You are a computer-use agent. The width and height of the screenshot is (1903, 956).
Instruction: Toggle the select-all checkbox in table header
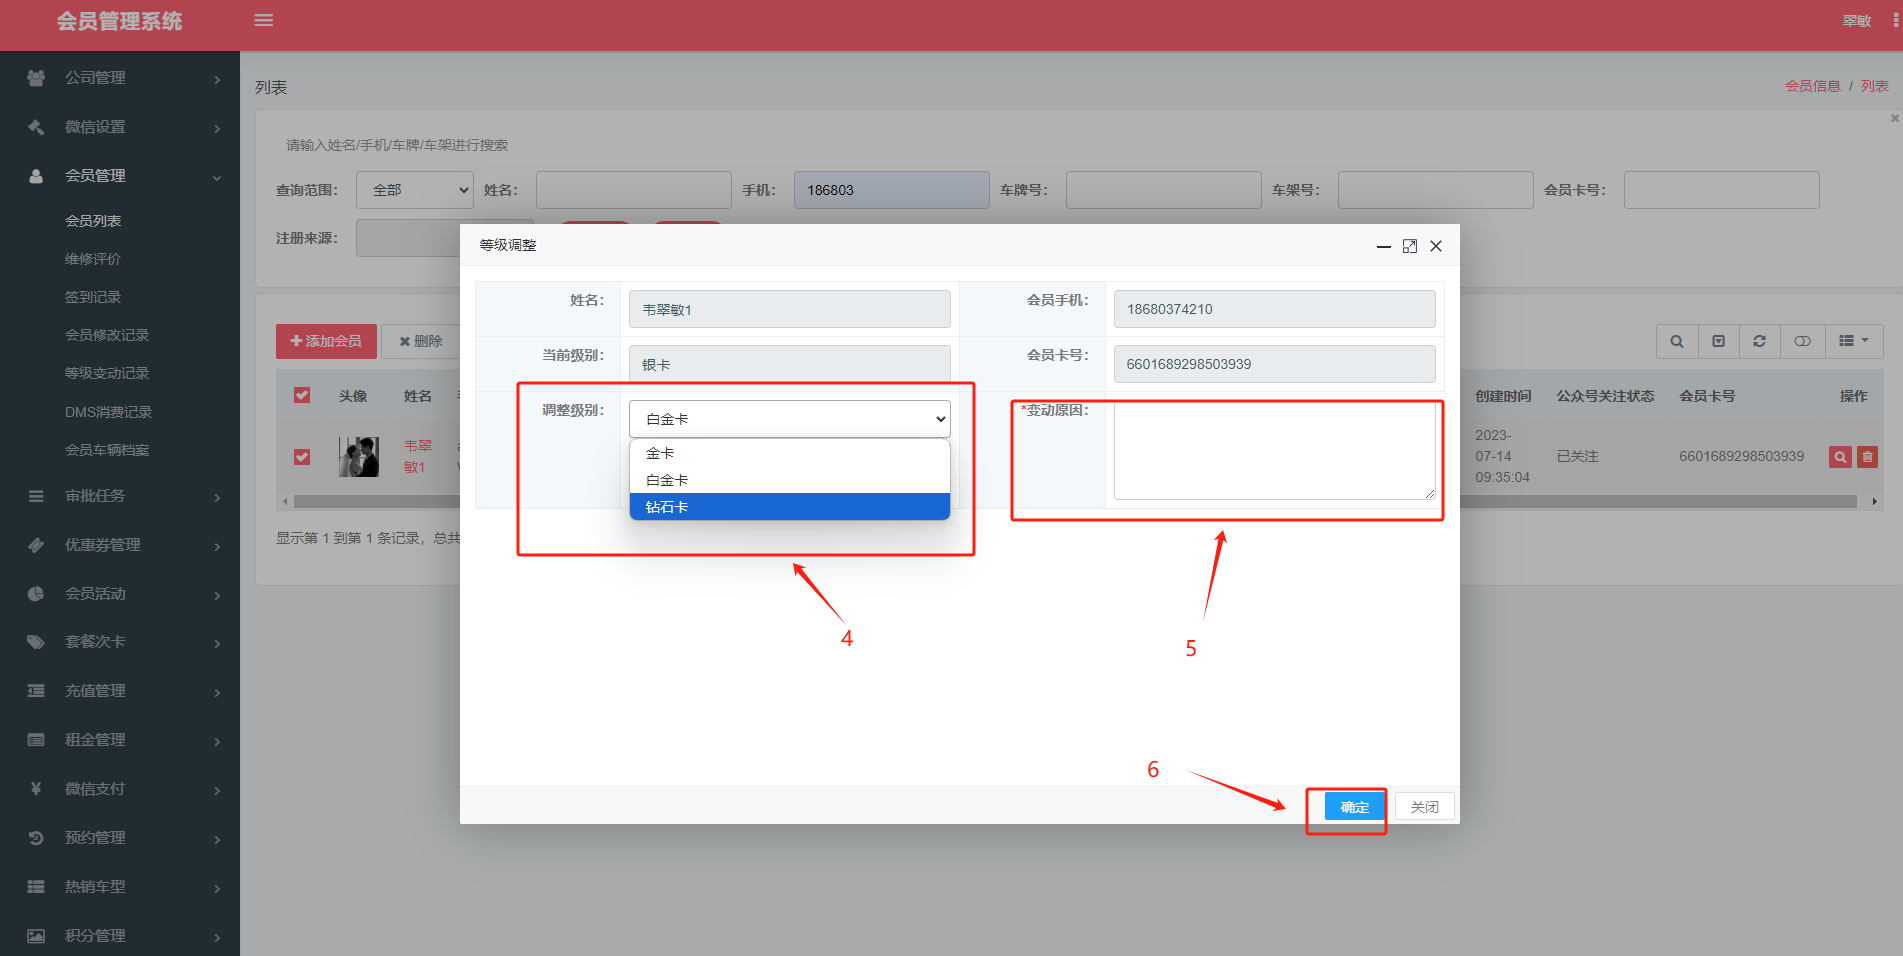(x=302, y=395)
